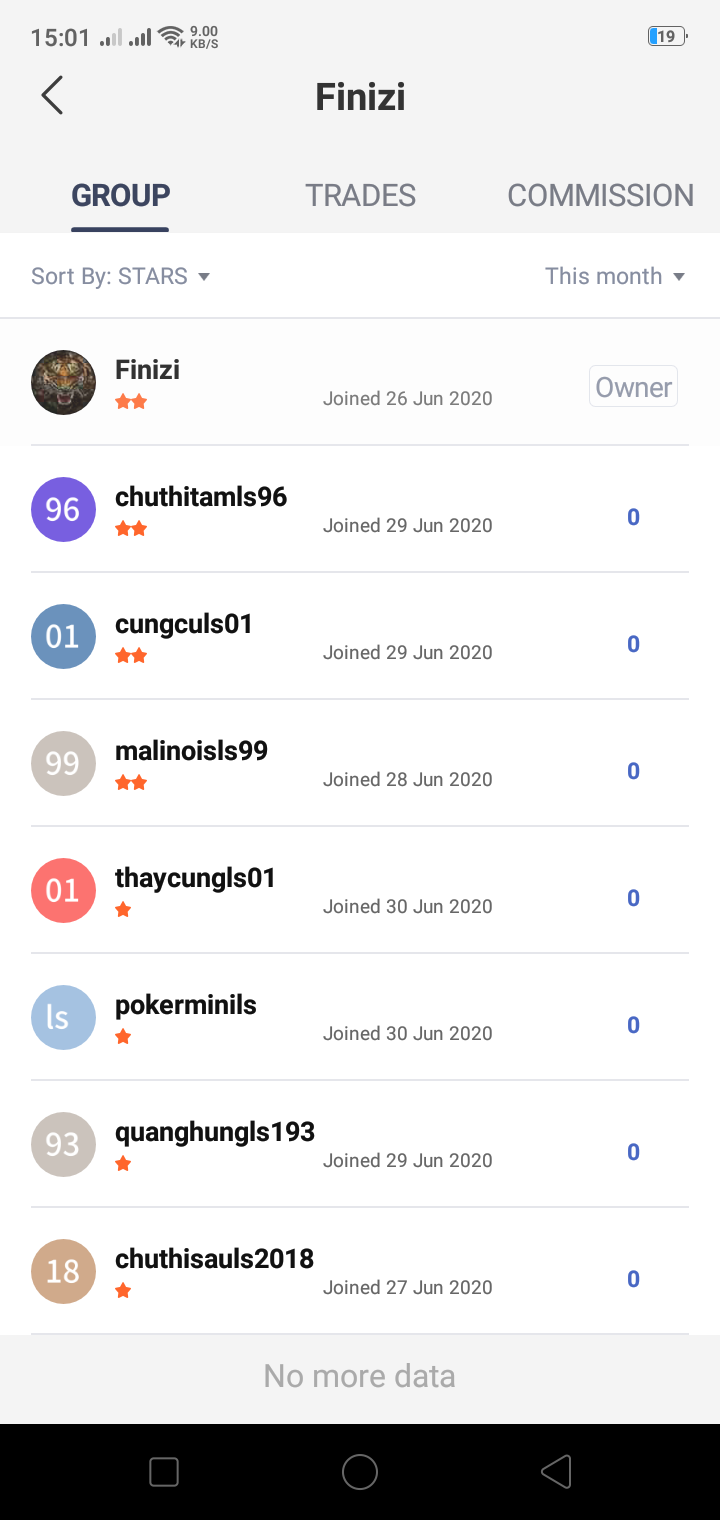Viewport: 720px width, 1520px height.
Task: Open Finizi's tiger profile avatar
Action: 64,382
